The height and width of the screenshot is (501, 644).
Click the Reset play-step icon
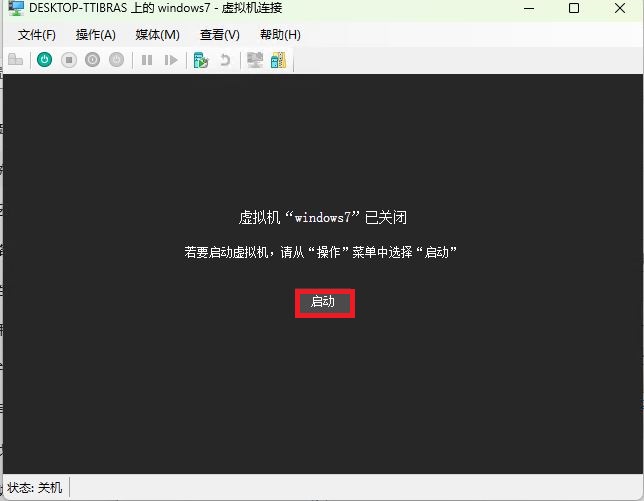coord(171,60)
